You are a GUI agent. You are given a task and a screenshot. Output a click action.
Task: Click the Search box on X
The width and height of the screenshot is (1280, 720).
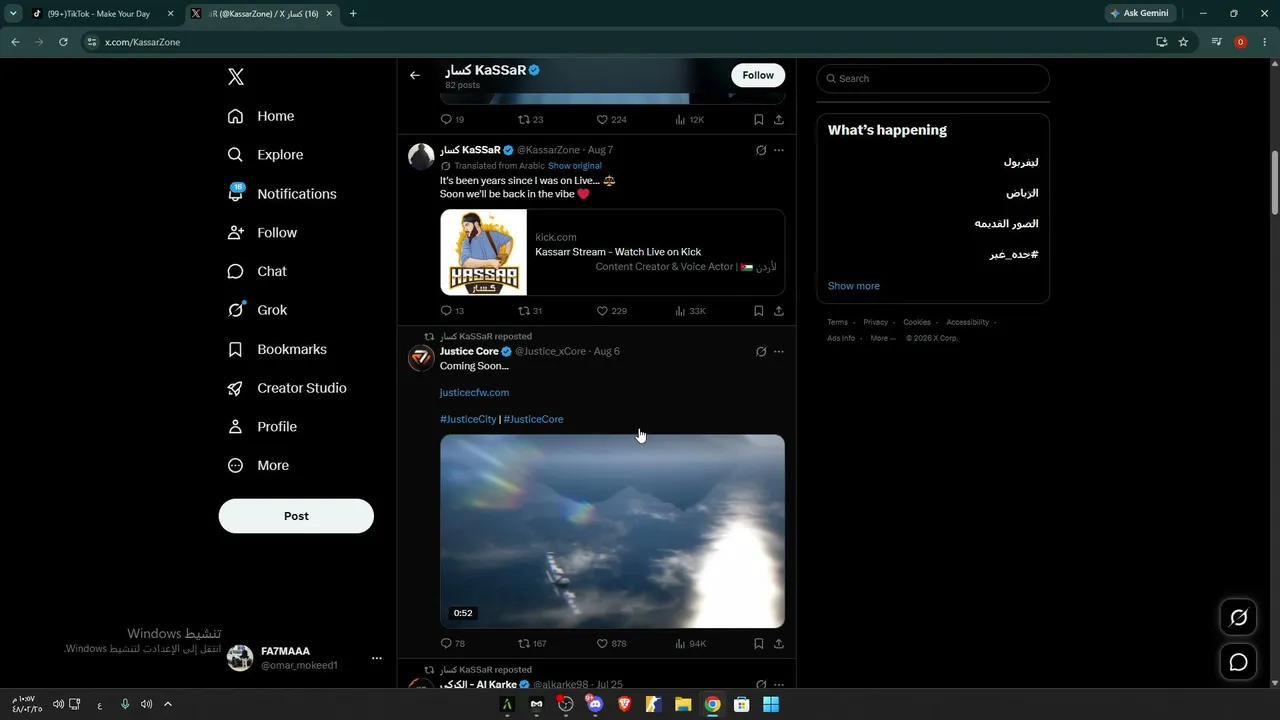click(x=933, y=78)
